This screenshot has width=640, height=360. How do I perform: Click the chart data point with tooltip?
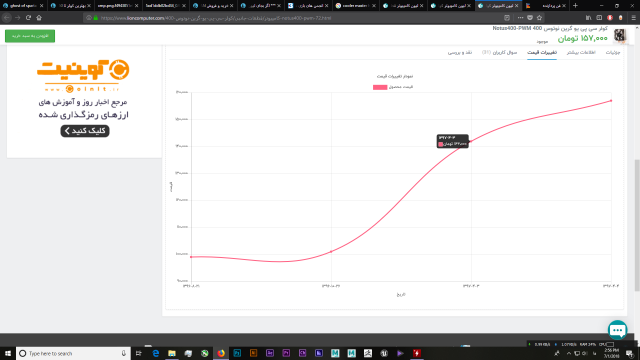[x=471, y=142]
